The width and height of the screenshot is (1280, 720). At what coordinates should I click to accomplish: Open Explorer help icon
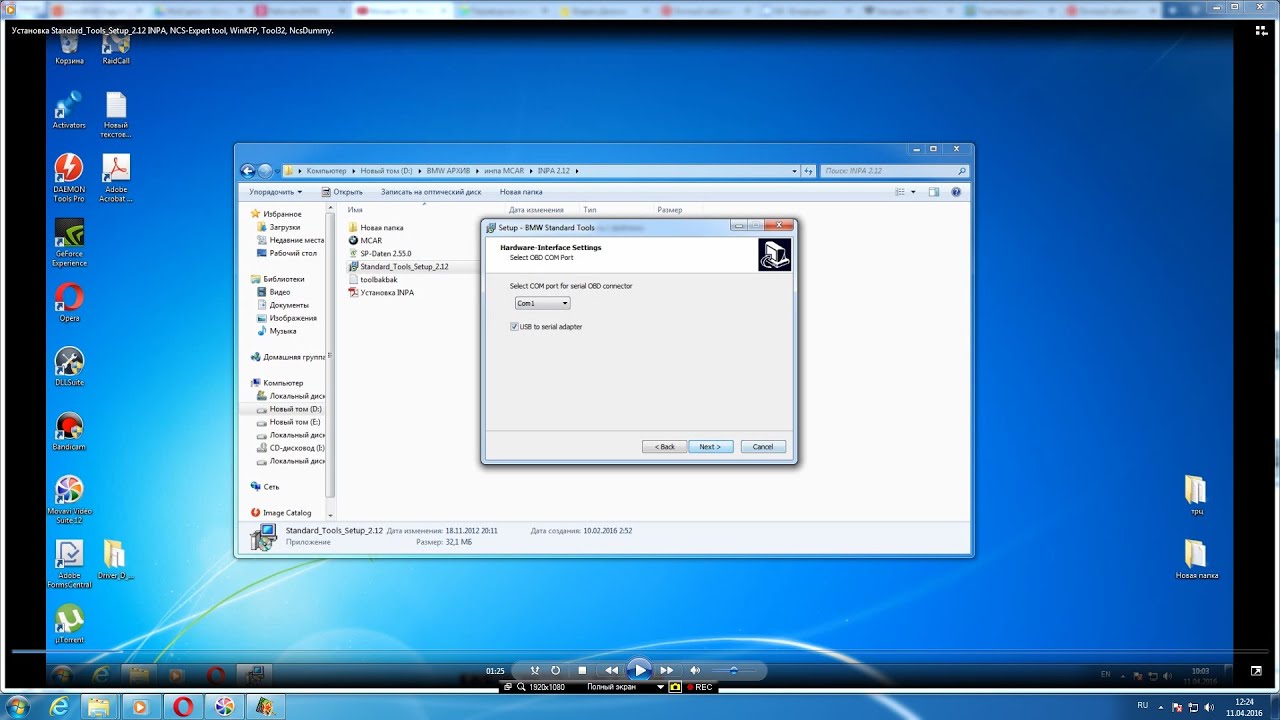pos(956,192)
